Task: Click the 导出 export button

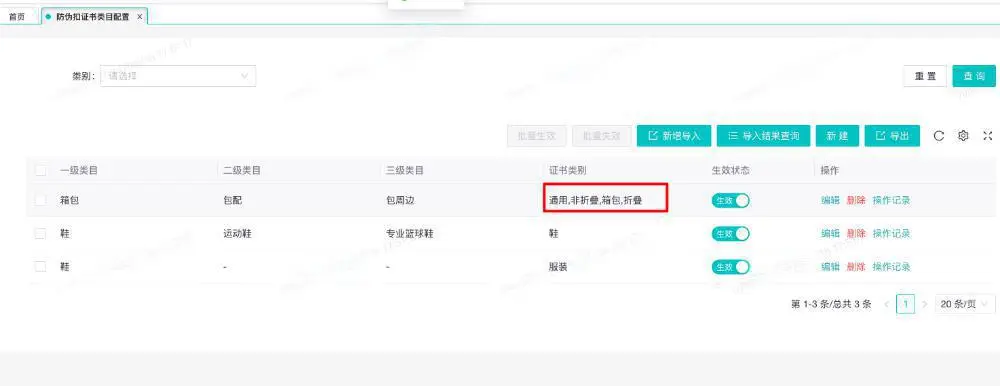Action: [x=892, y=136]
